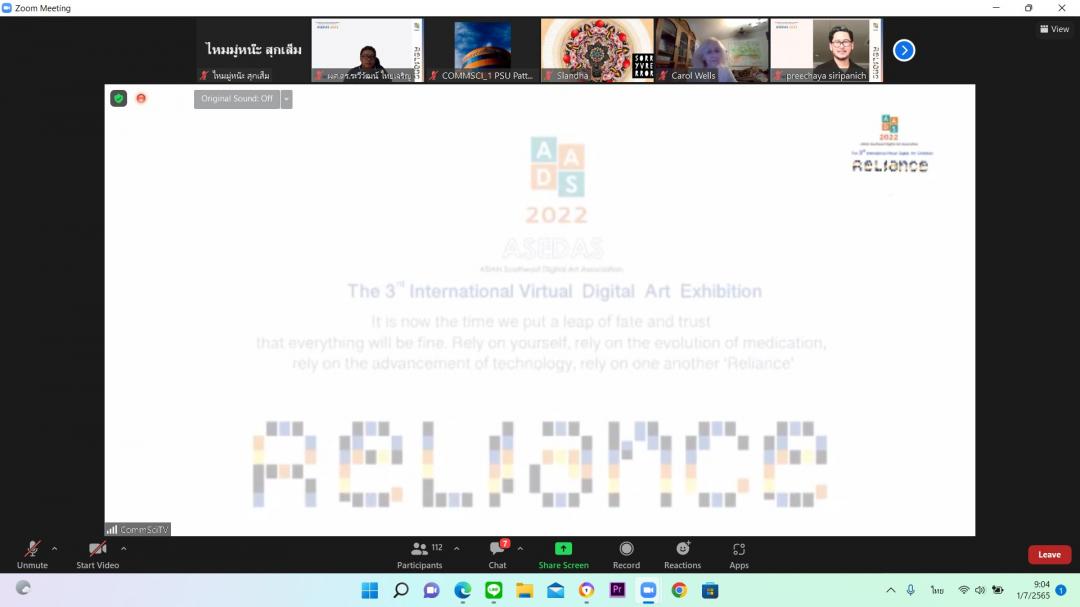Leave the meeting
The width and height of the screenshot is (1080, 607).
pos(1049,555)
